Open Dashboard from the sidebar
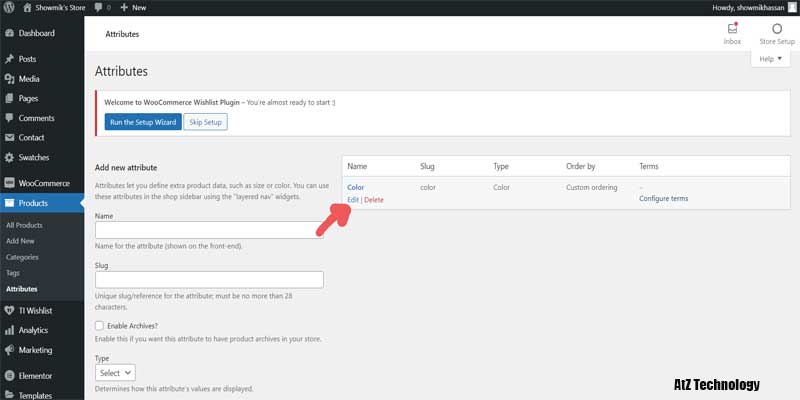800x400 pixels. [36, 33]
